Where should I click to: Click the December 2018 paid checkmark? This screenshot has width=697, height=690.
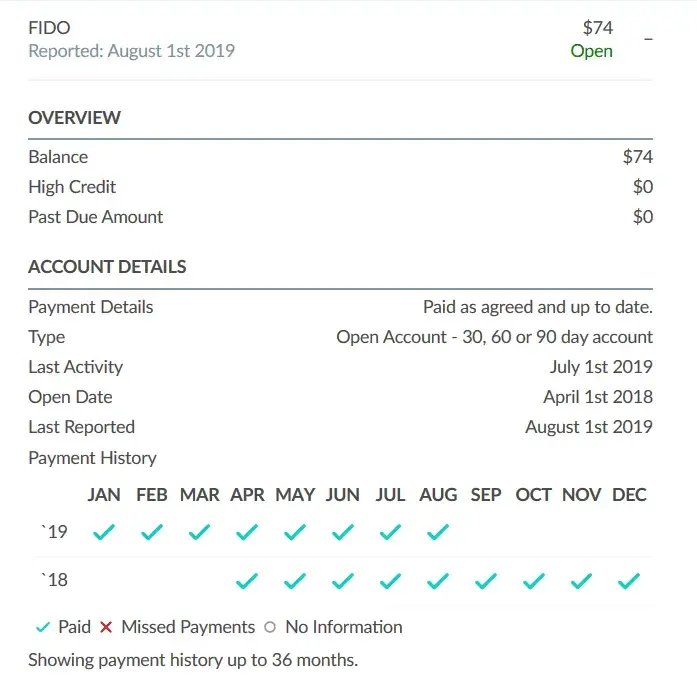pyautogui.click(x=629, y=580)
